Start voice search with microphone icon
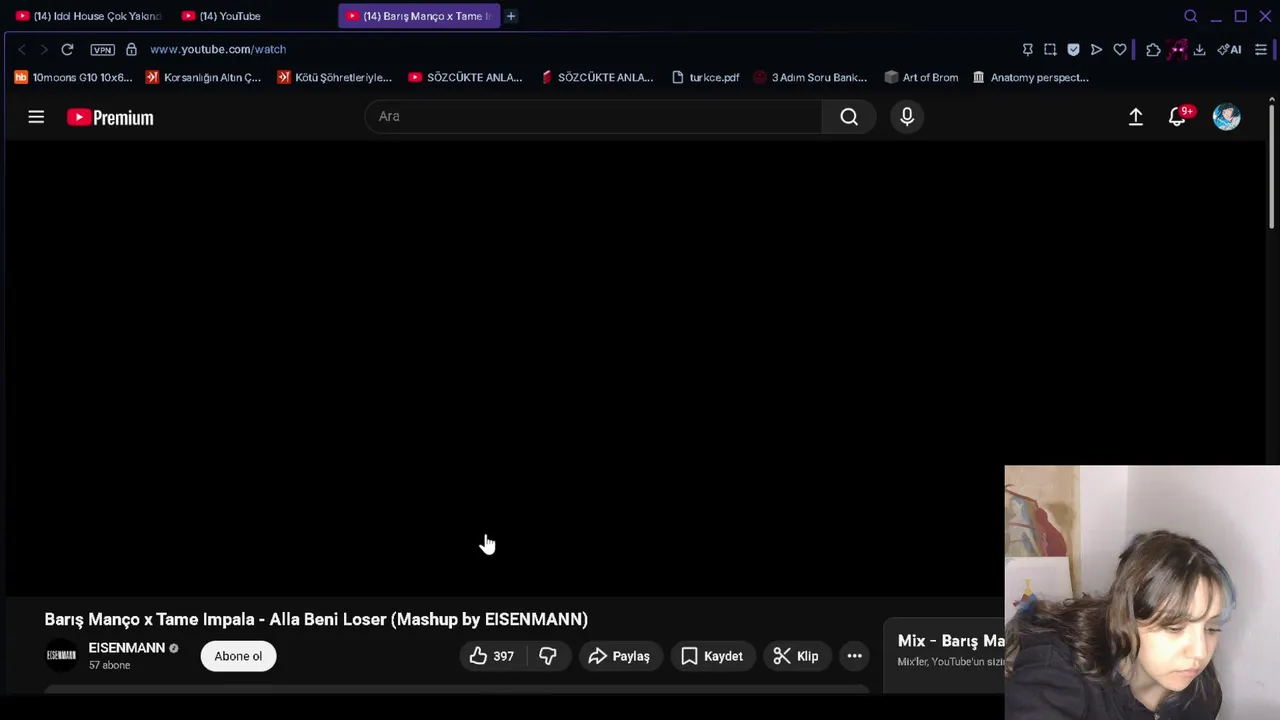 [907, 117]
